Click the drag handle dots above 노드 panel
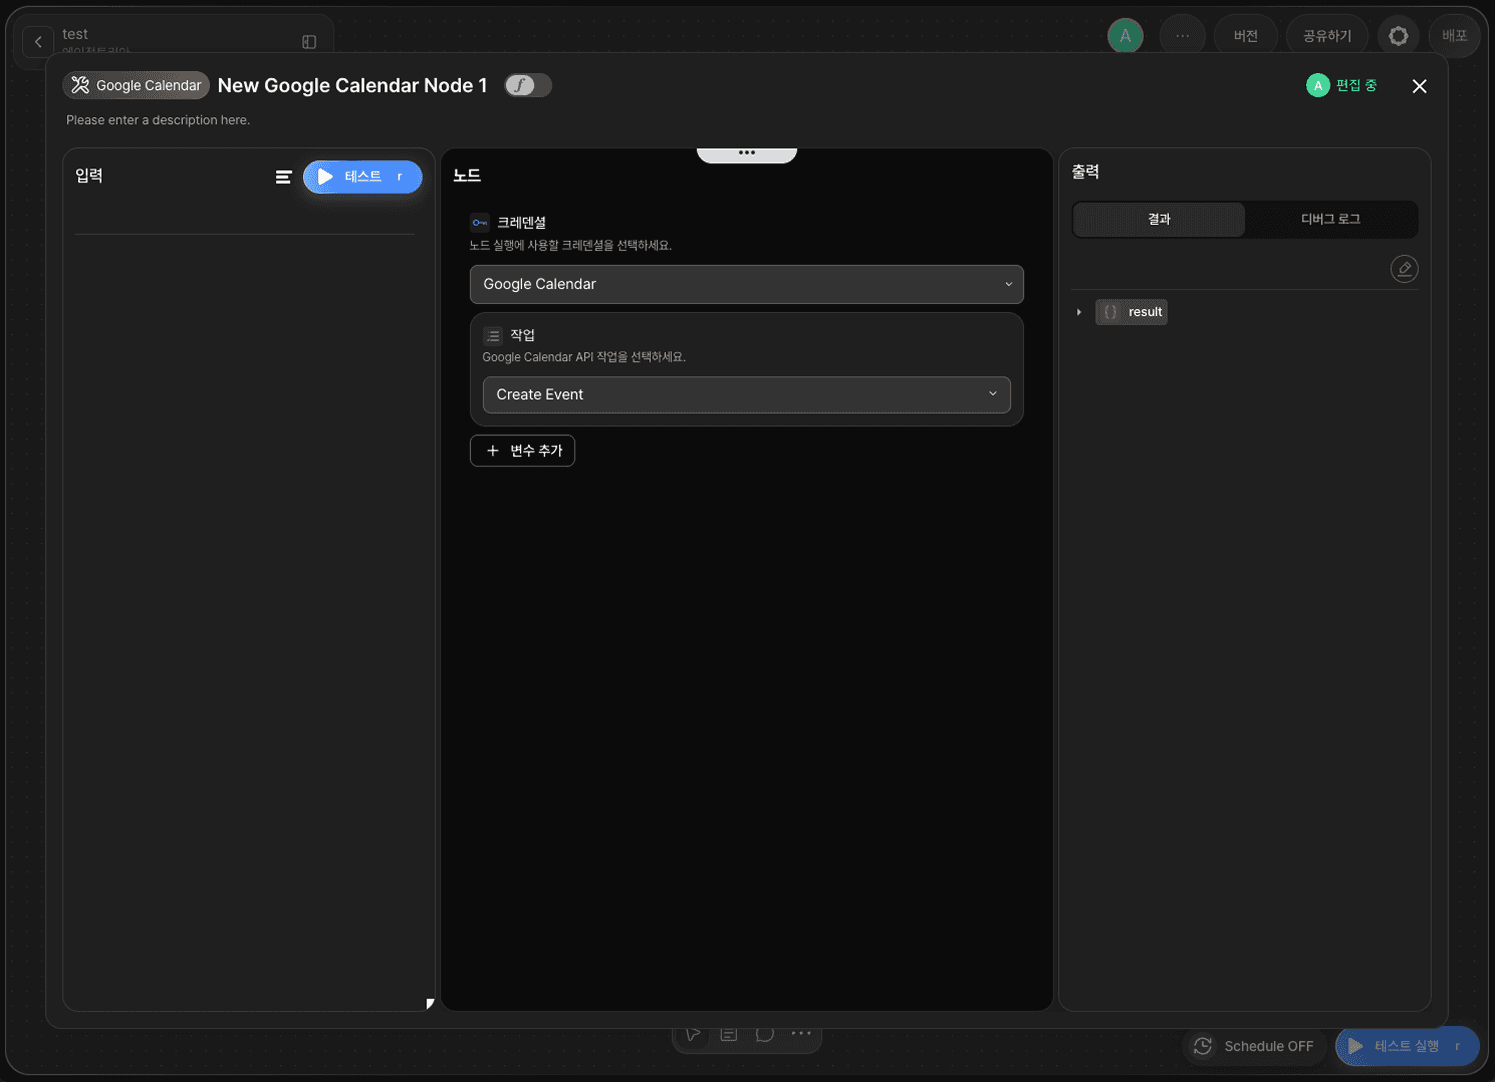Image resolution: width=1495 pixels, height=1082 pixels. 747,153
